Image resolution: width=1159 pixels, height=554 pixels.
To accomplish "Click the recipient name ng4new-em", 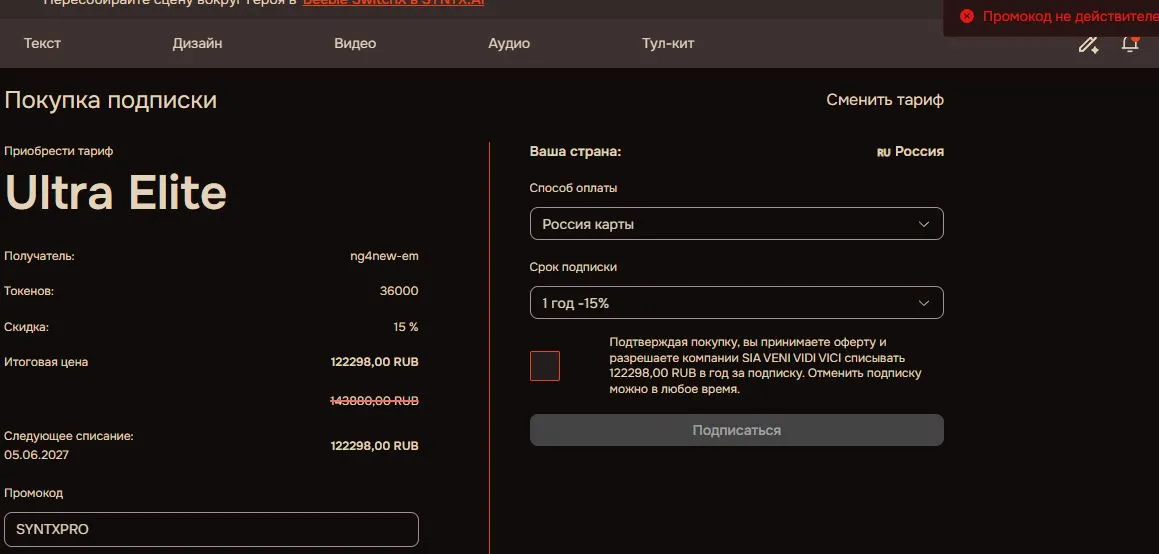I will (384, 256).
